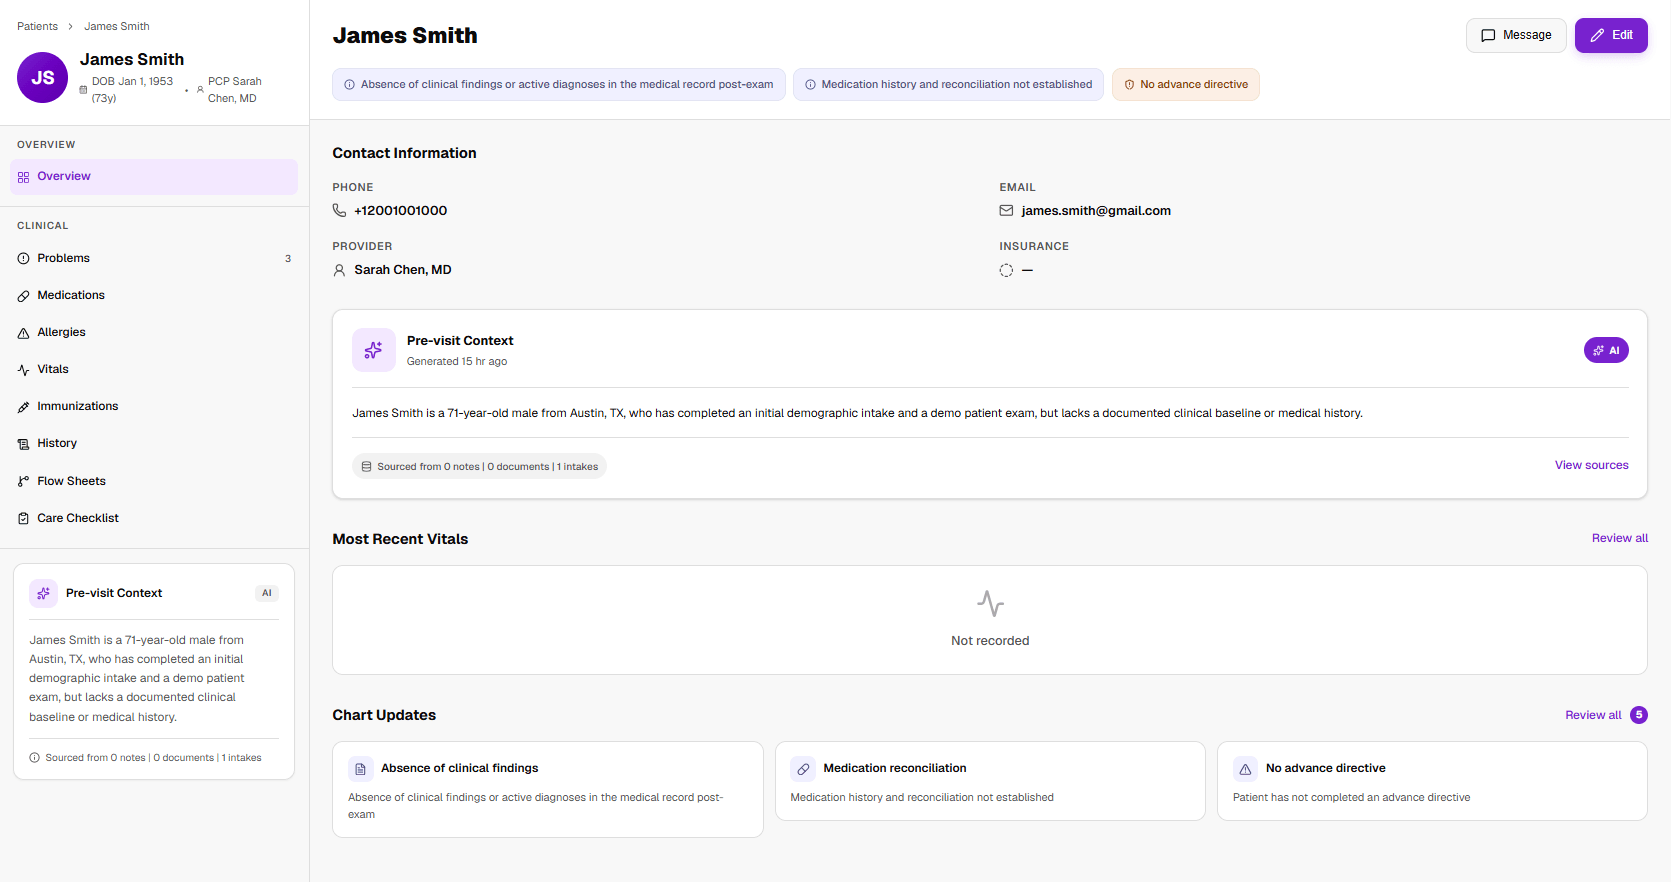
Task: Click the James Smith breadcrumb item
Action: pyautogui.click(x=117, y=26)
